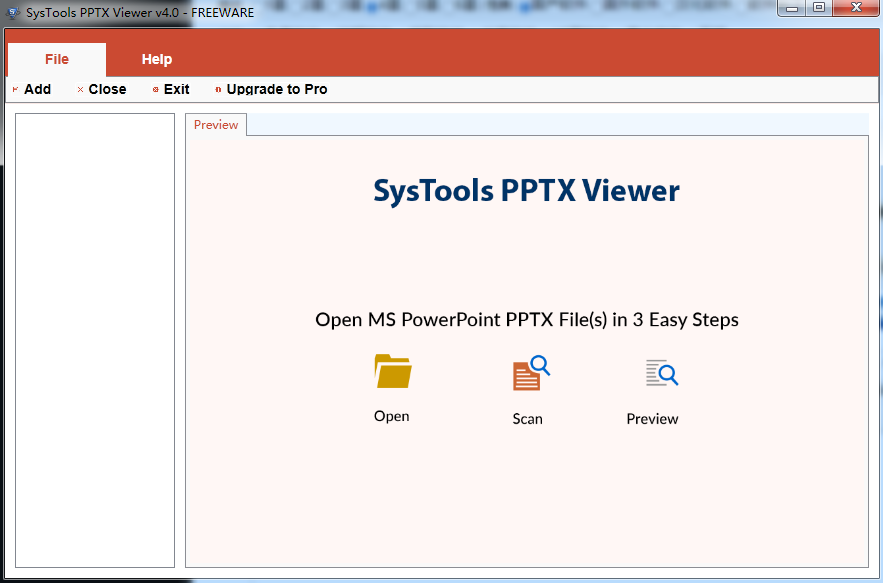Click the Scan label text
The width and height of the screenshot is (883, 583).
pos(527,419)
